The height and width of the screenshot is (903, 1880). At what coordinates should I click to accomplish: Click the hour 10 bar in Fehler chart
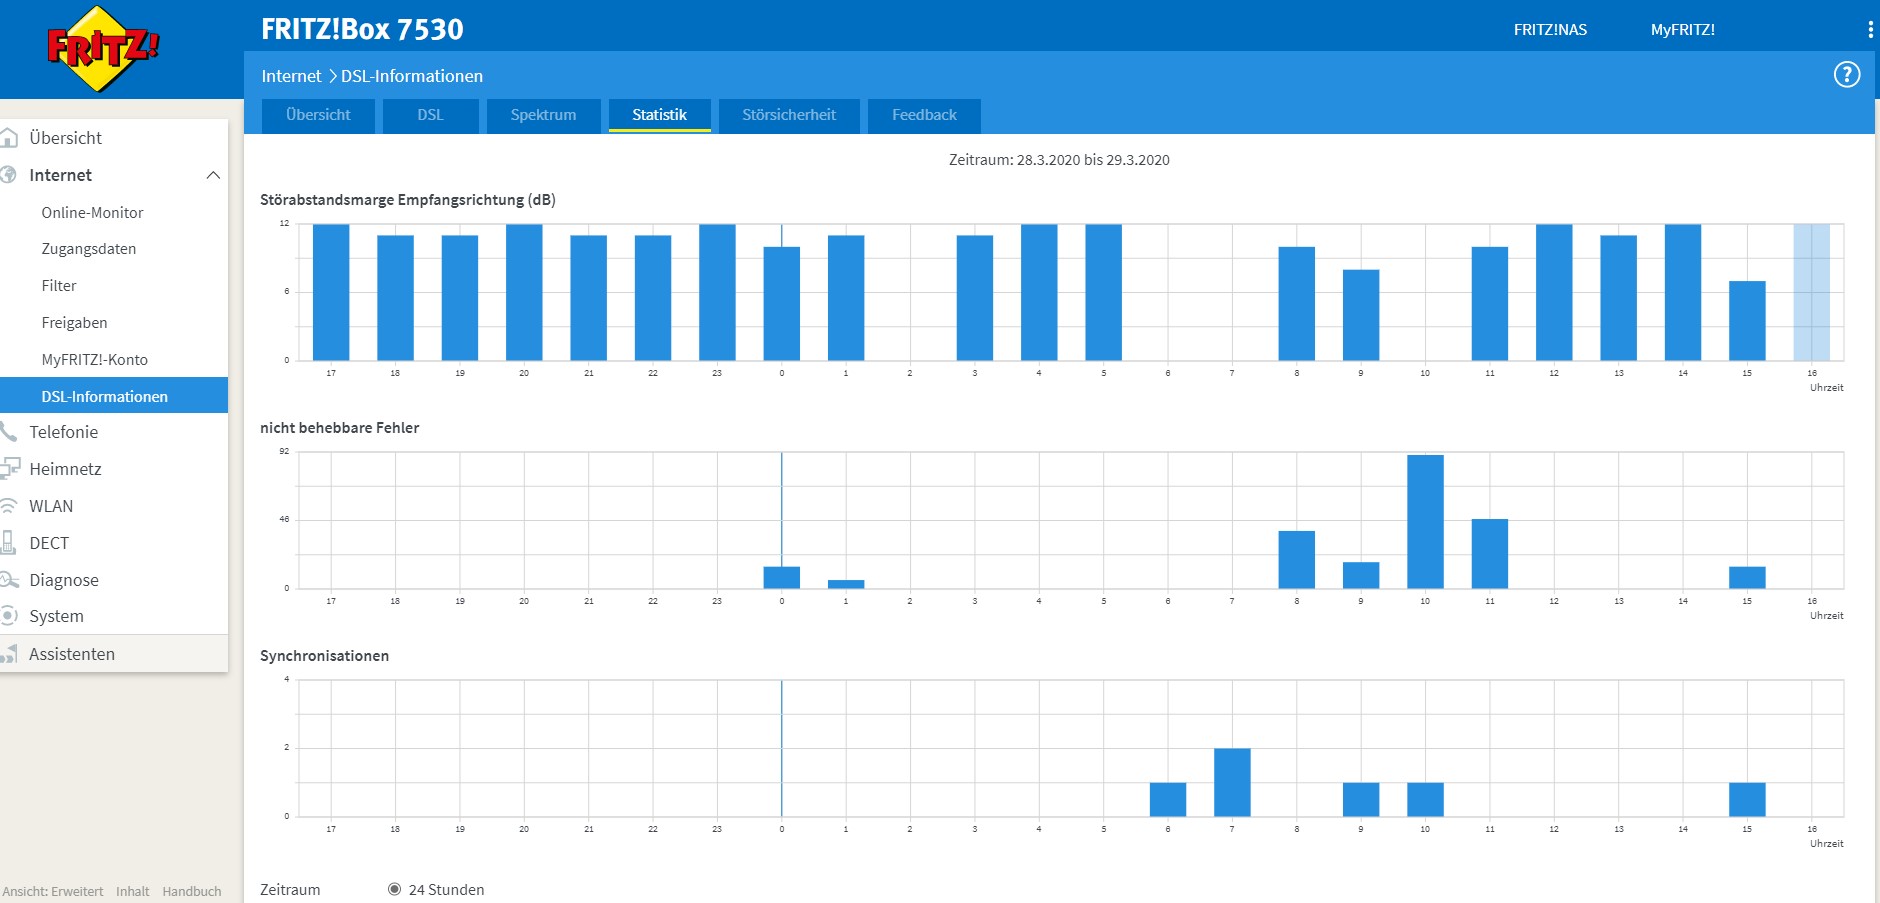click(1425, 522)
